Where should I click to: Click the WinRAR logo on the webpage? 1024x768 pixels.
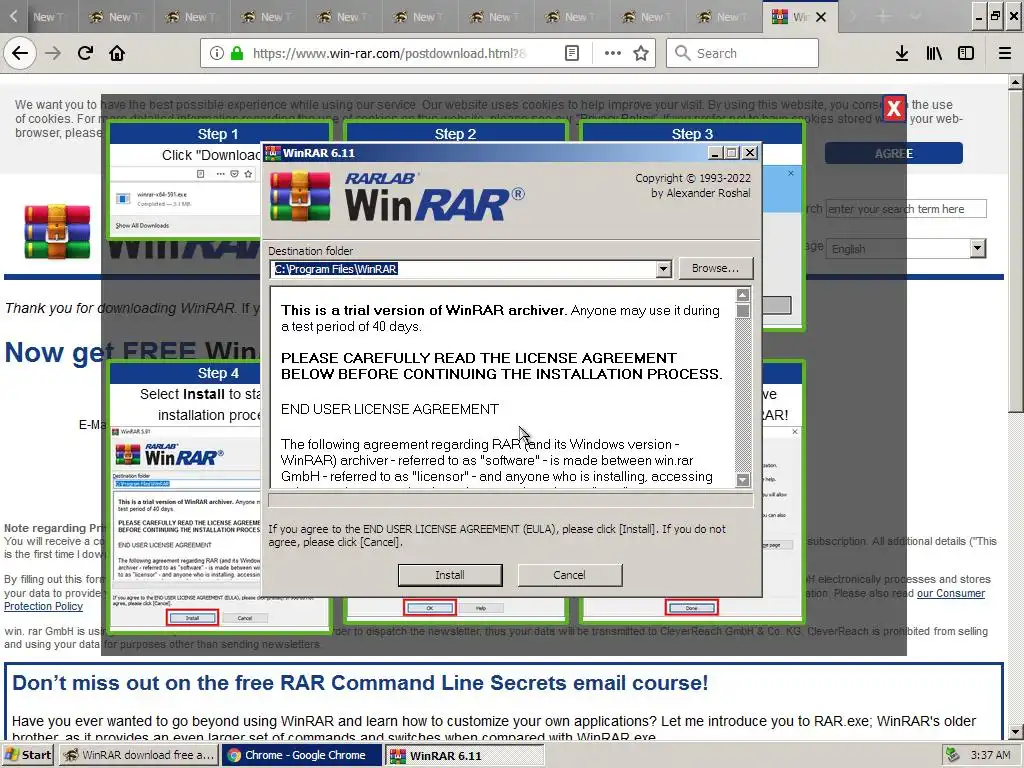click(57, 232)
